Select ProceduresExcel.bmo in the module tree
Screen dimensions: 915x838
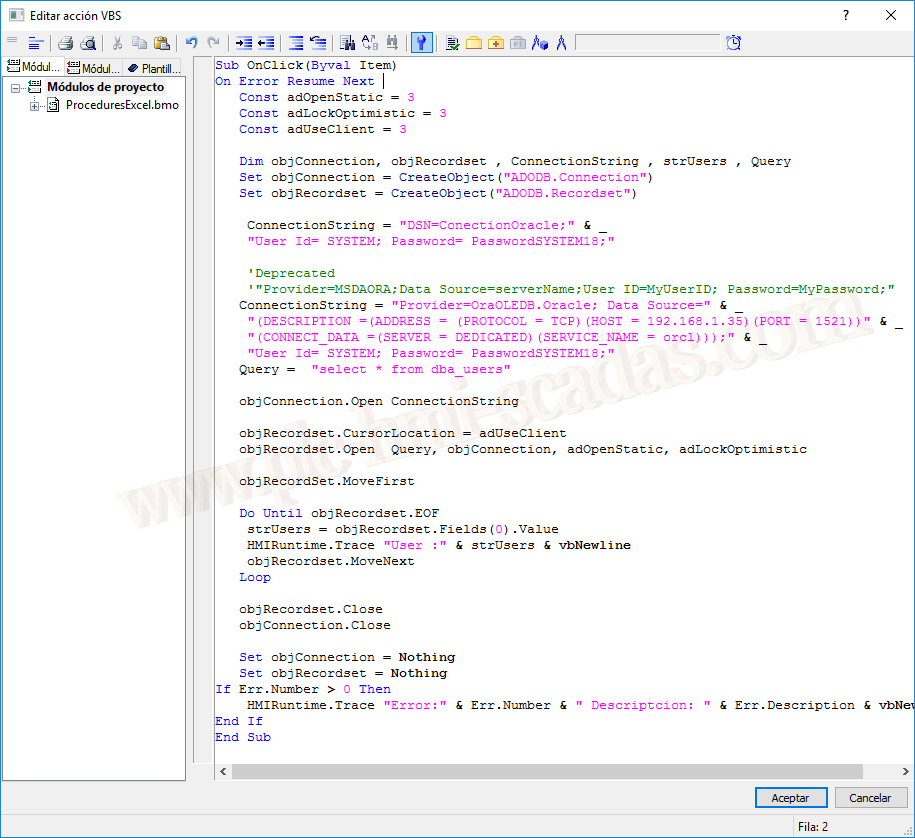(x=122, y=105)
